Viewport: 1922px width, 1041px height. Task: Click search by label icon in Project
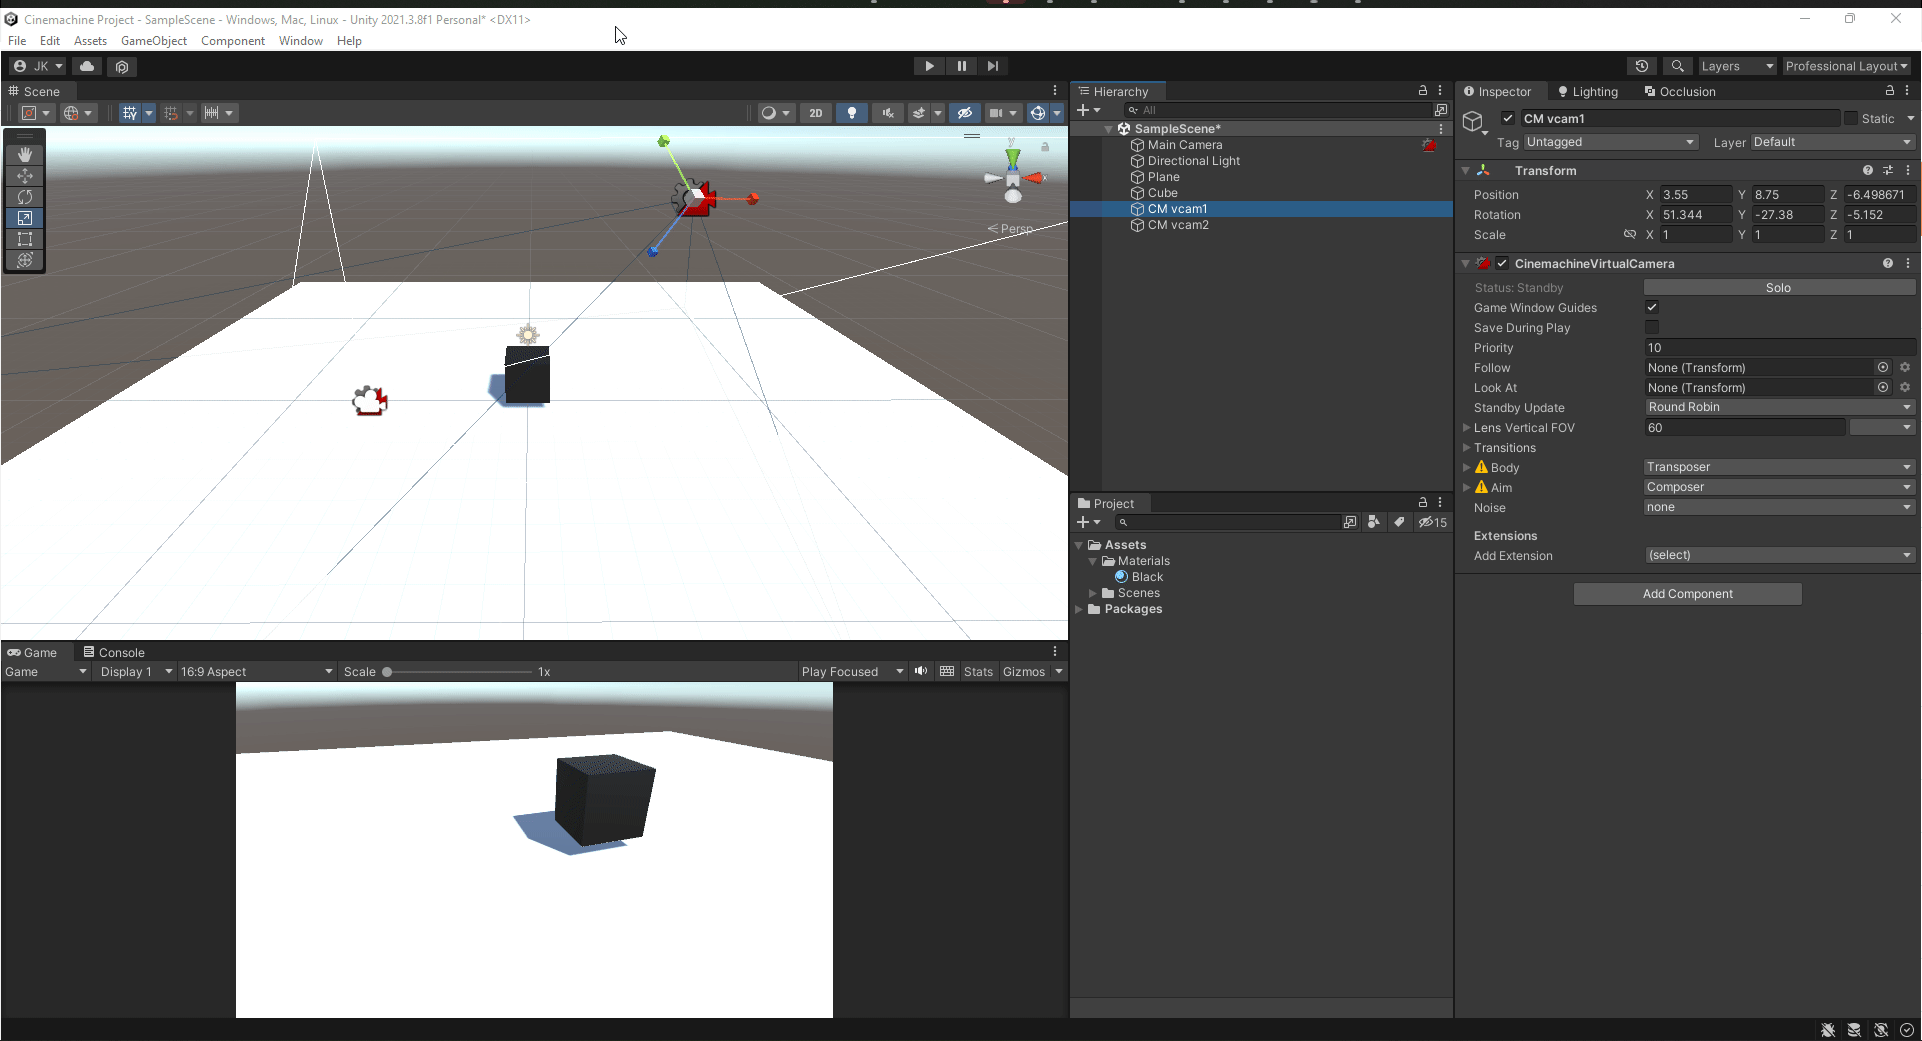pos(1399,522)
